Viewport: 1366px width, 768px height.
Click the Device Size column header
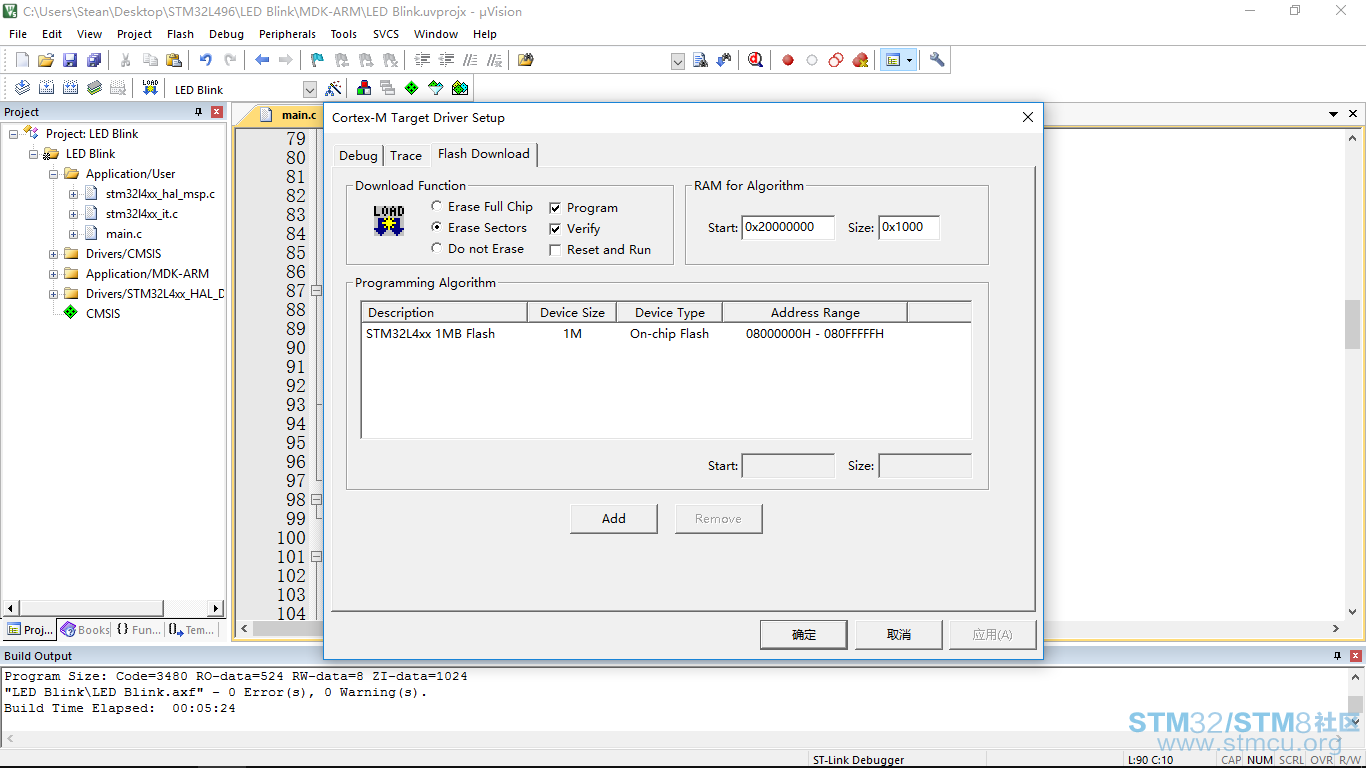572,313
